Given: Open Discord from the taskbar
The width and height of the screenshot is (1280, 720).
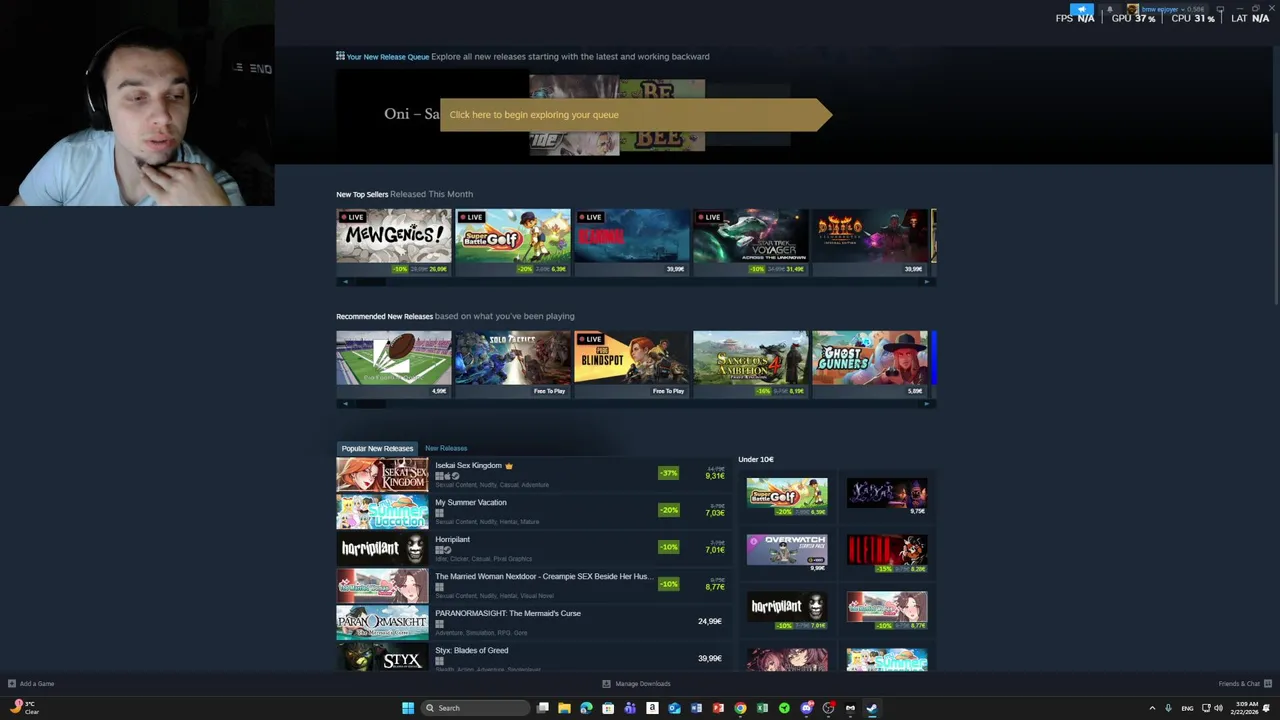Looking at the screenshot, I should point(807,708).
